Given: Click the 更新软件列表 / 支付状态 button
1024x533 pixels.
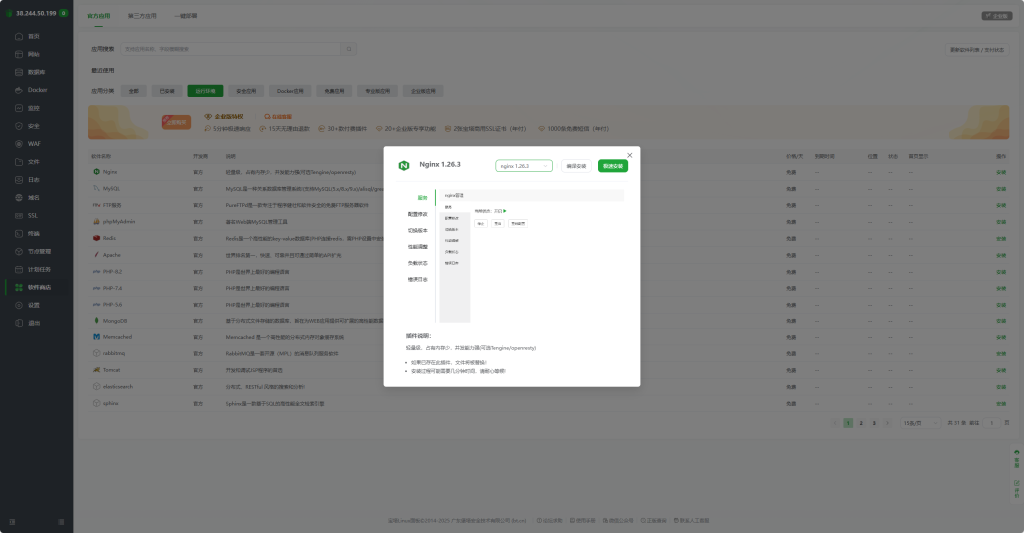Looking at the screenshot, I should (x=977, y=50).
